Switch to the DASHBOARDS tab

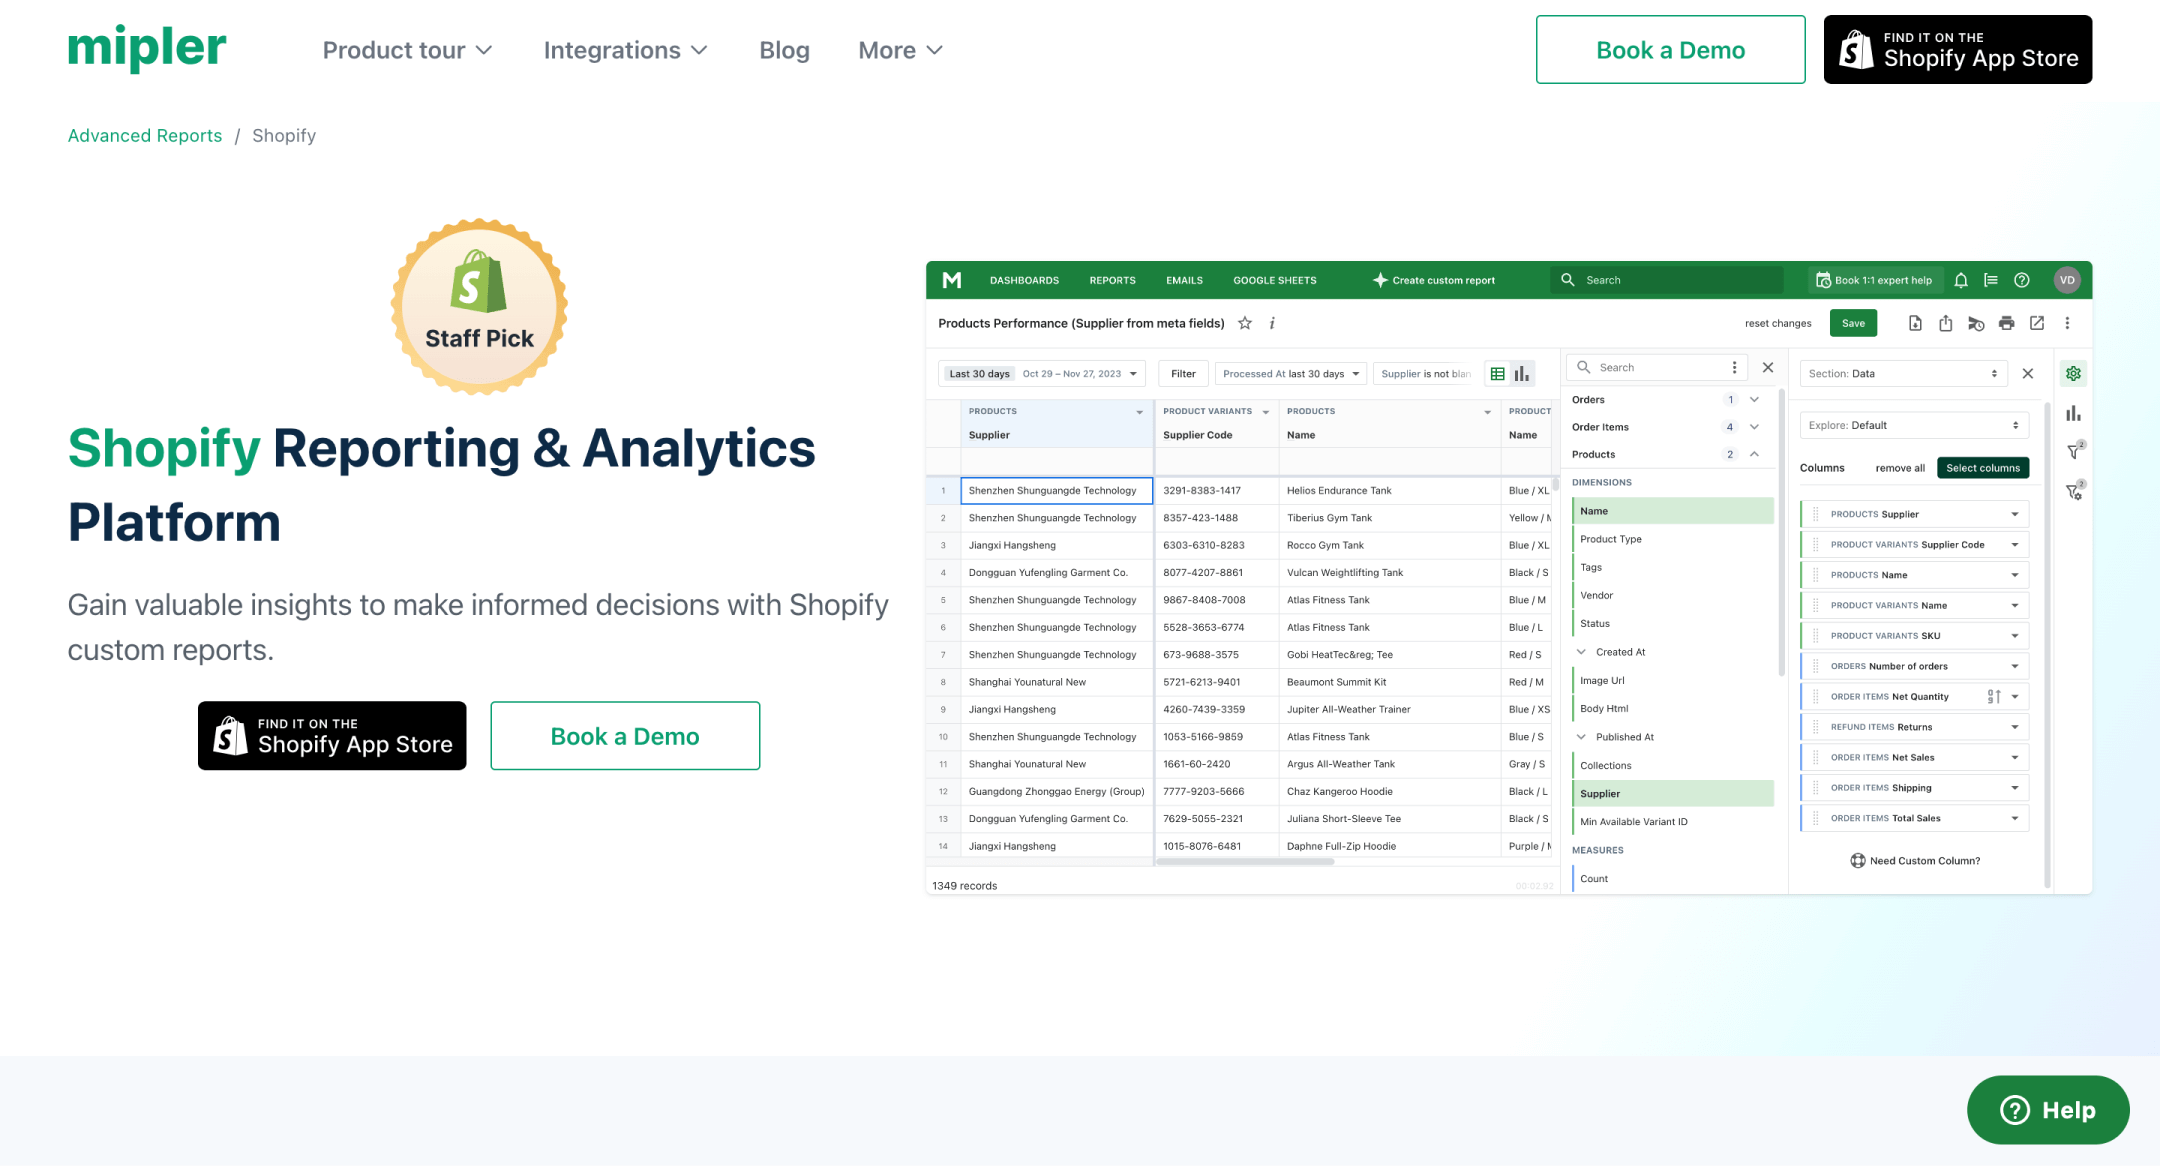[1024, 280]
